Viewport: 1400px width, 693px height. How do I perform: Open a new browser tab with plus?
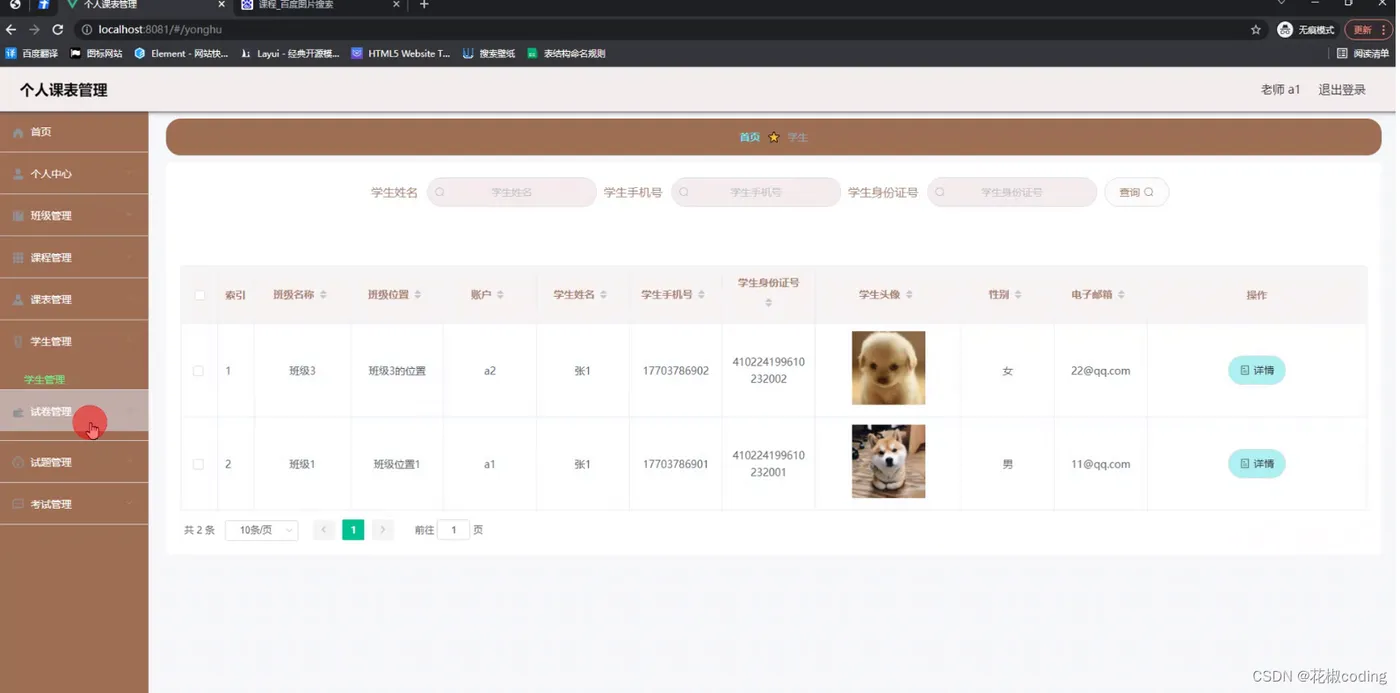click(x=424, y=5)
